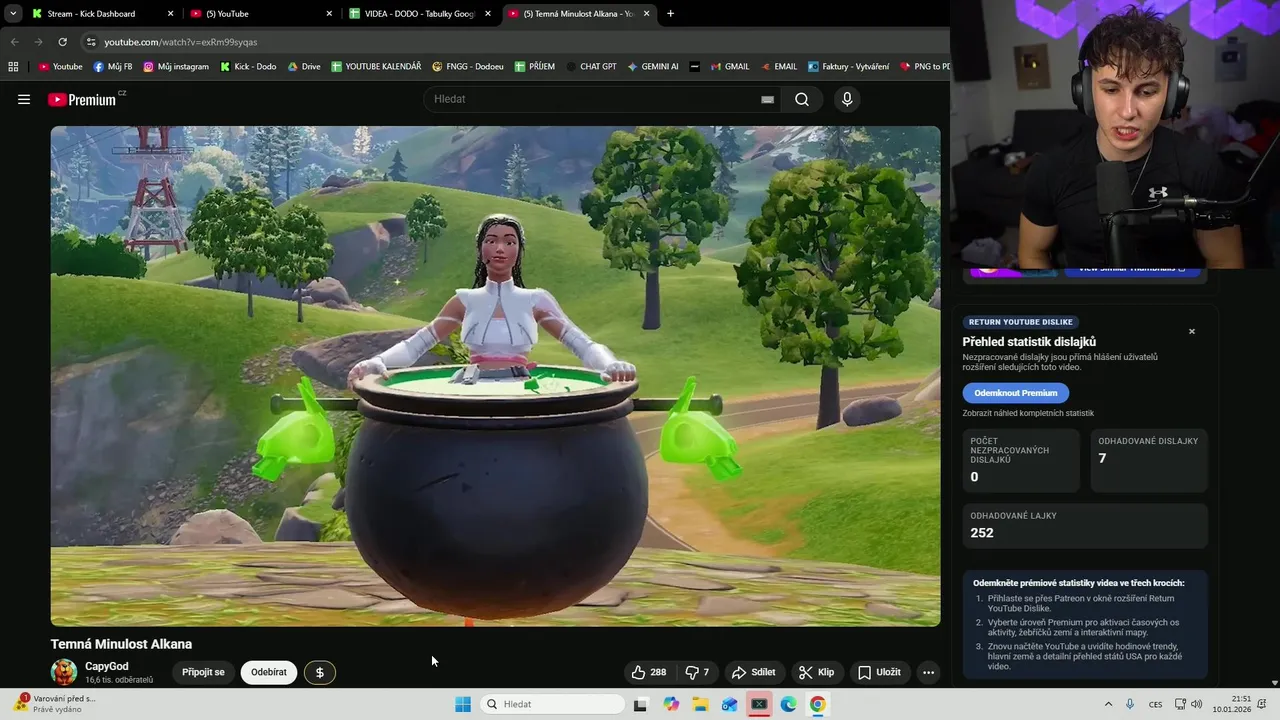Open the CHAT GPT bookmark

(x=591, y=67)
